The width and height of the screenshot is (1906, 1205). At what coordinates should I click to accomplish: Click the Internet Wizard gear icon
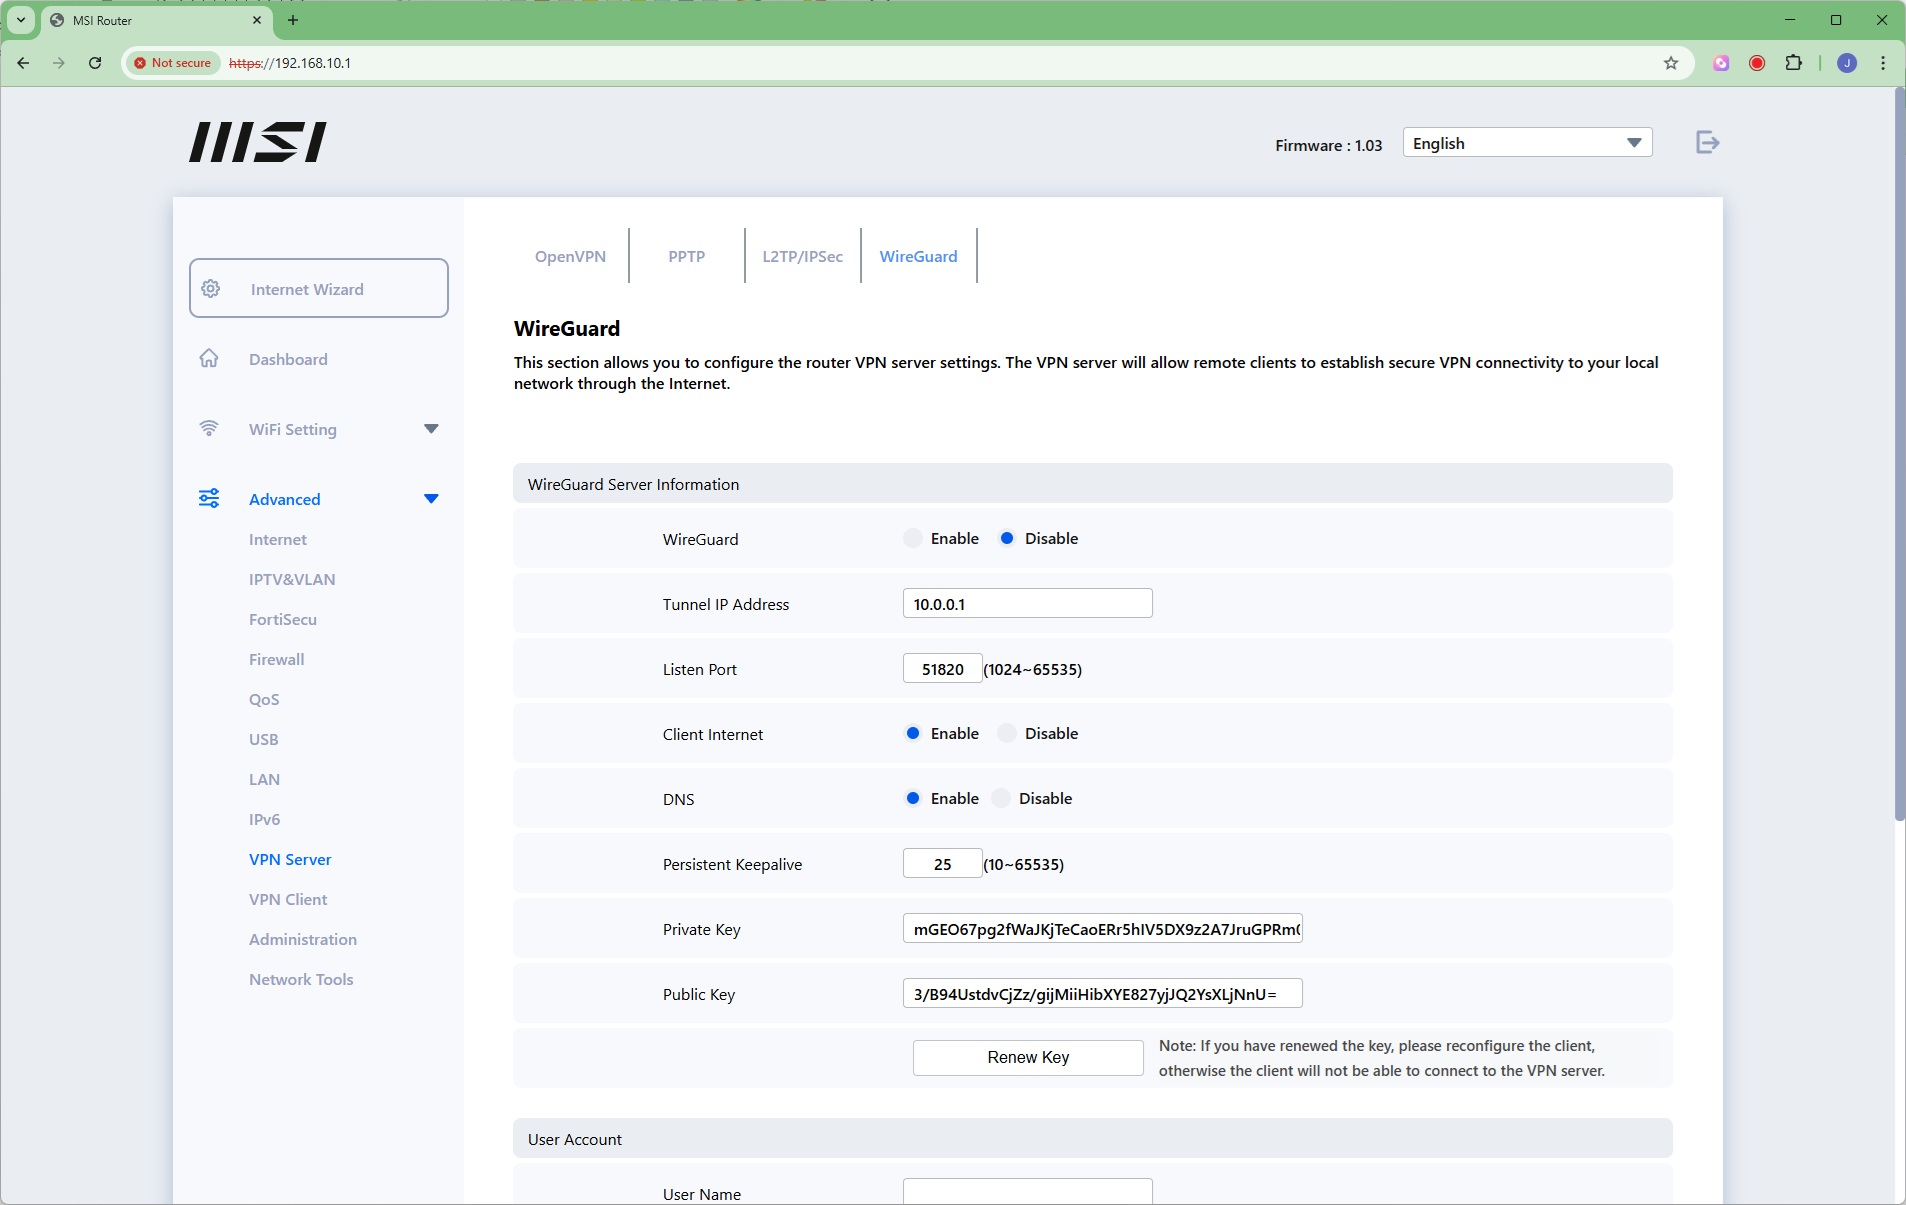click(x=211, y=289)
